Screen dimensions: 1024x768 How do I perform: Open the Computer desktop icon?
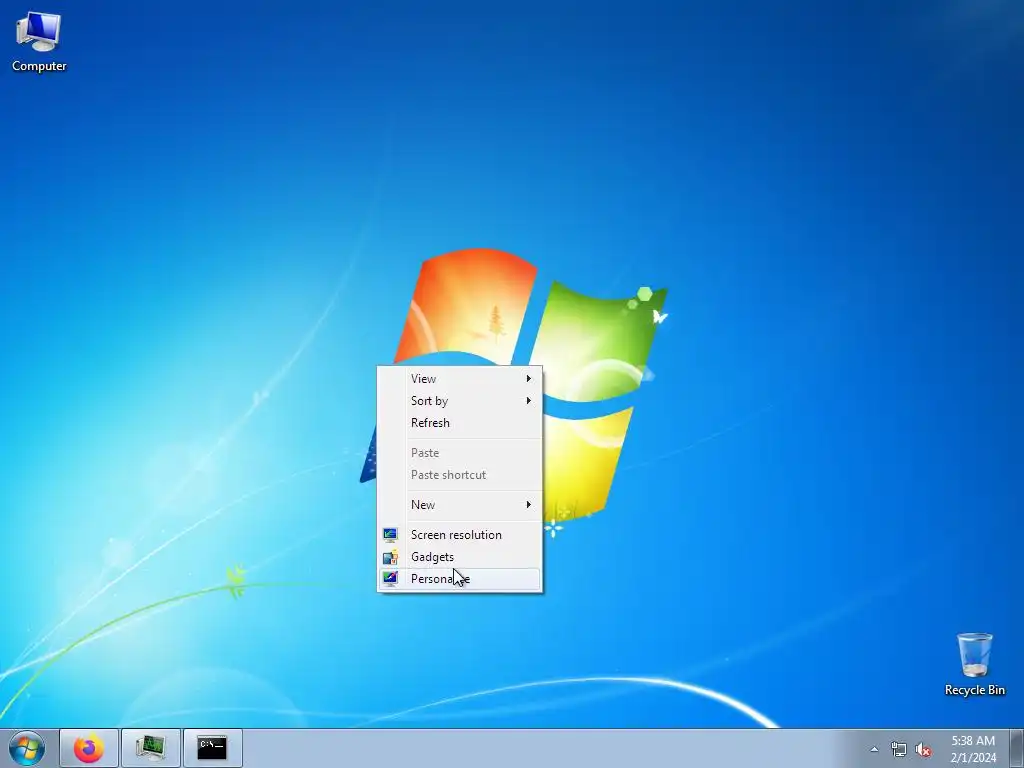point(39,42)
